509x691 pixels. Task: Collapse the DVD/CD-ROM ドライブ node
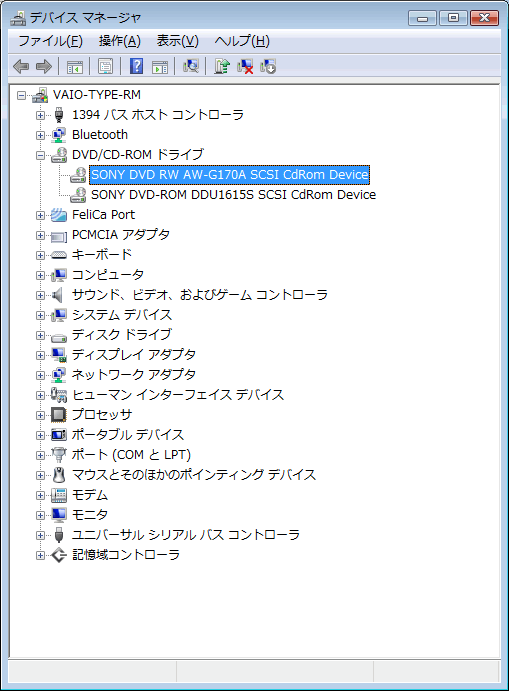(40, 155)
